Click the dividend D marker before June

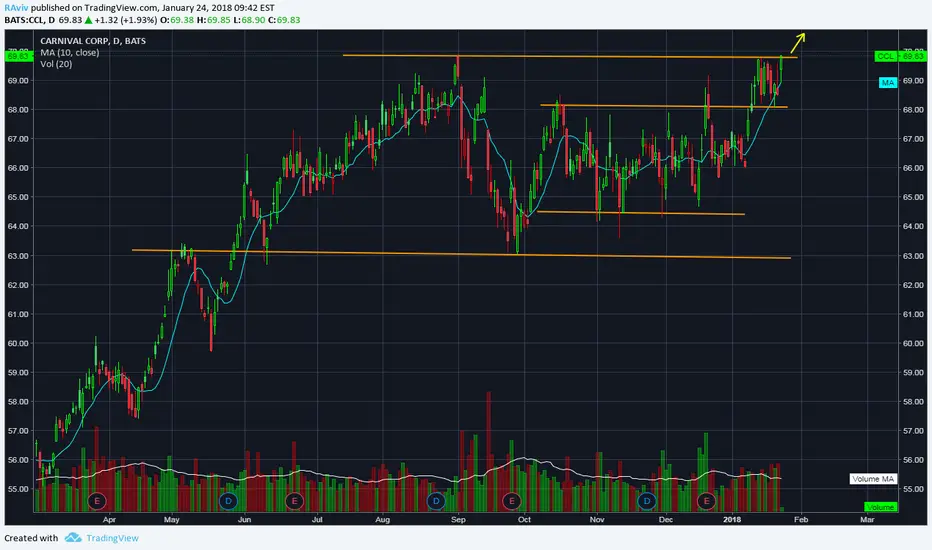[x=228, y=501]
